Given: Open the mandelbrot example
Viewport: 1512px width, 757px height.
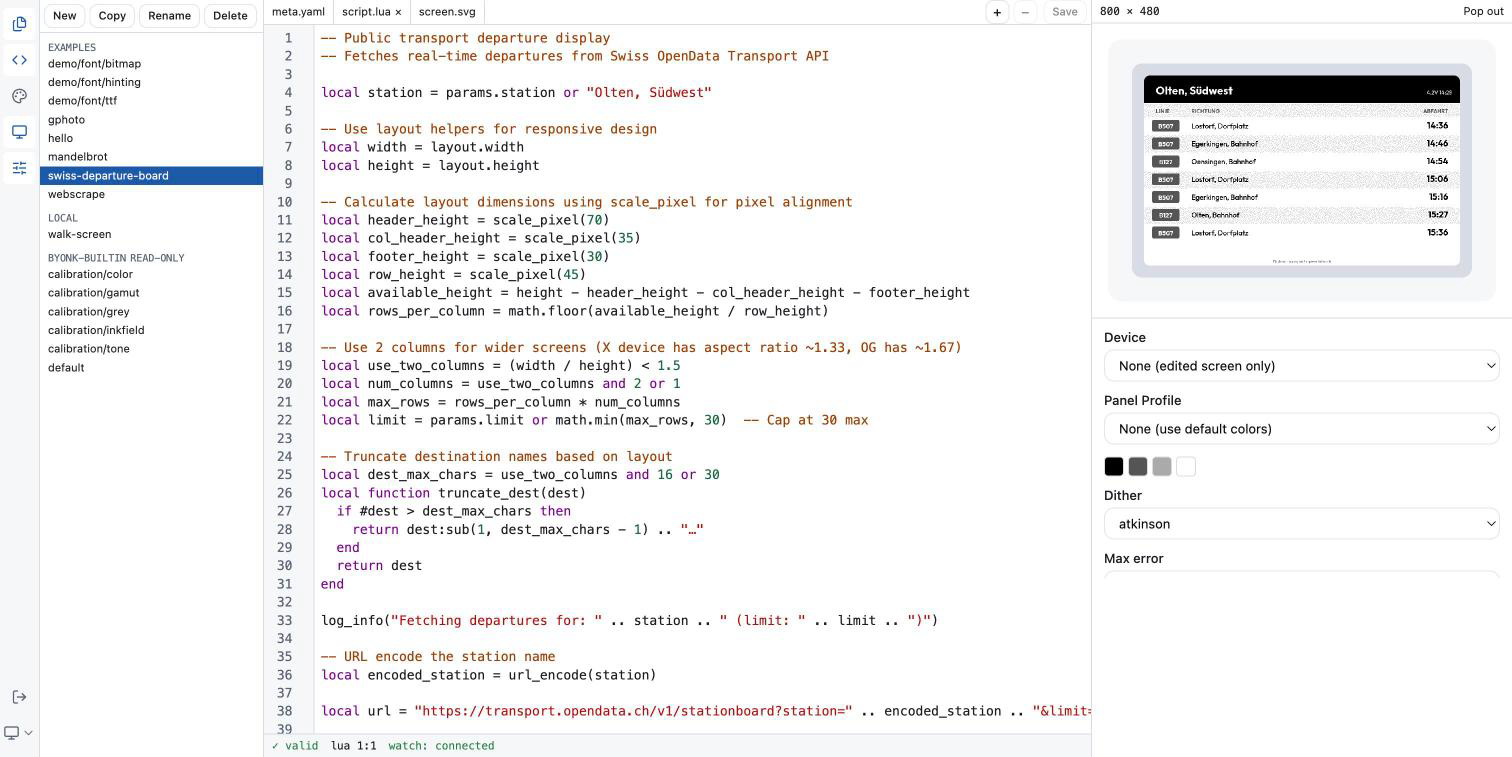Looking at the screenshot, I should [151, 157].
